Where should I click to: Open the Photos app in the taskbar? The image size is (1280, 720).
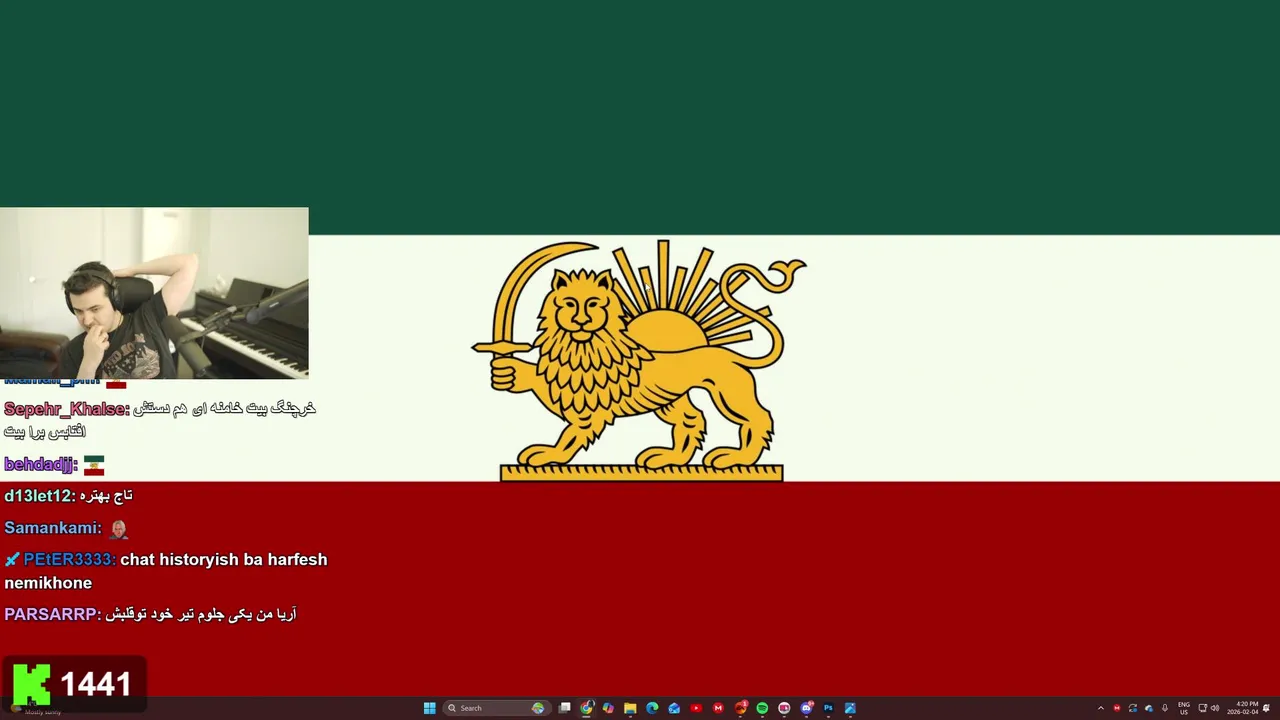(850, 708)
